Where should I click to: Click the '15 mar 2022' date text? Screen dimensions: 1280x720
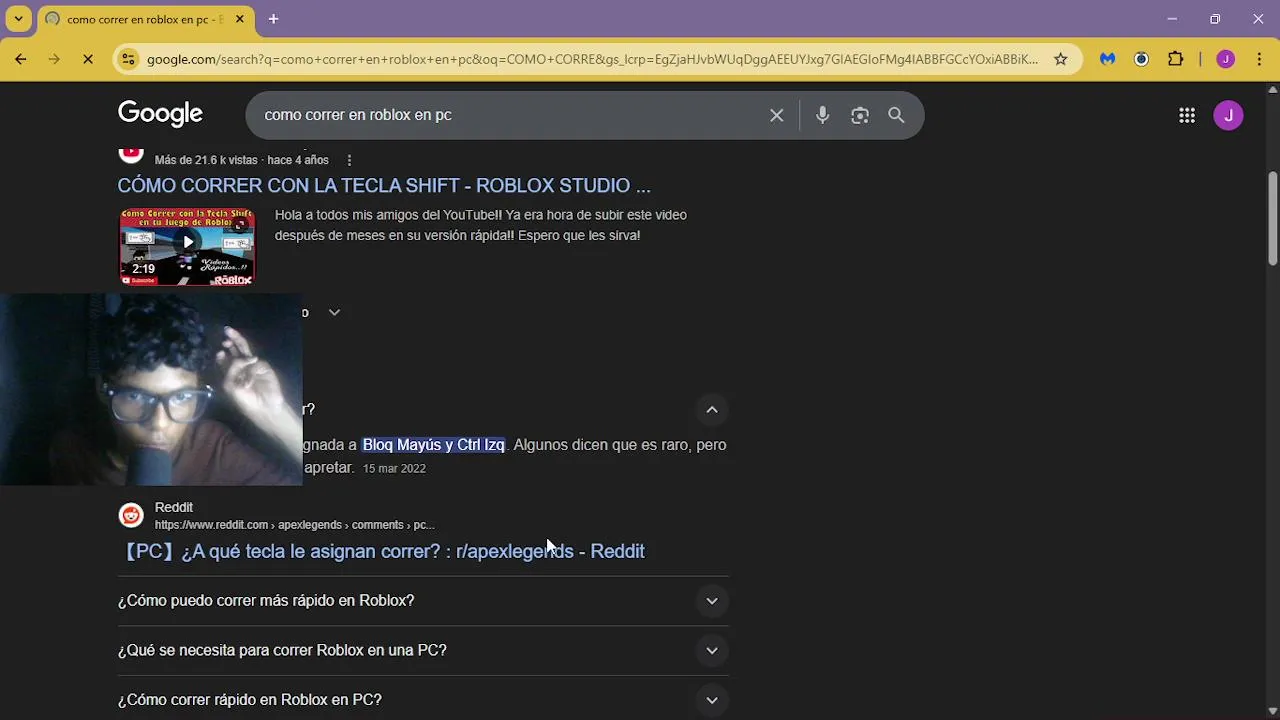coord(394,468)
